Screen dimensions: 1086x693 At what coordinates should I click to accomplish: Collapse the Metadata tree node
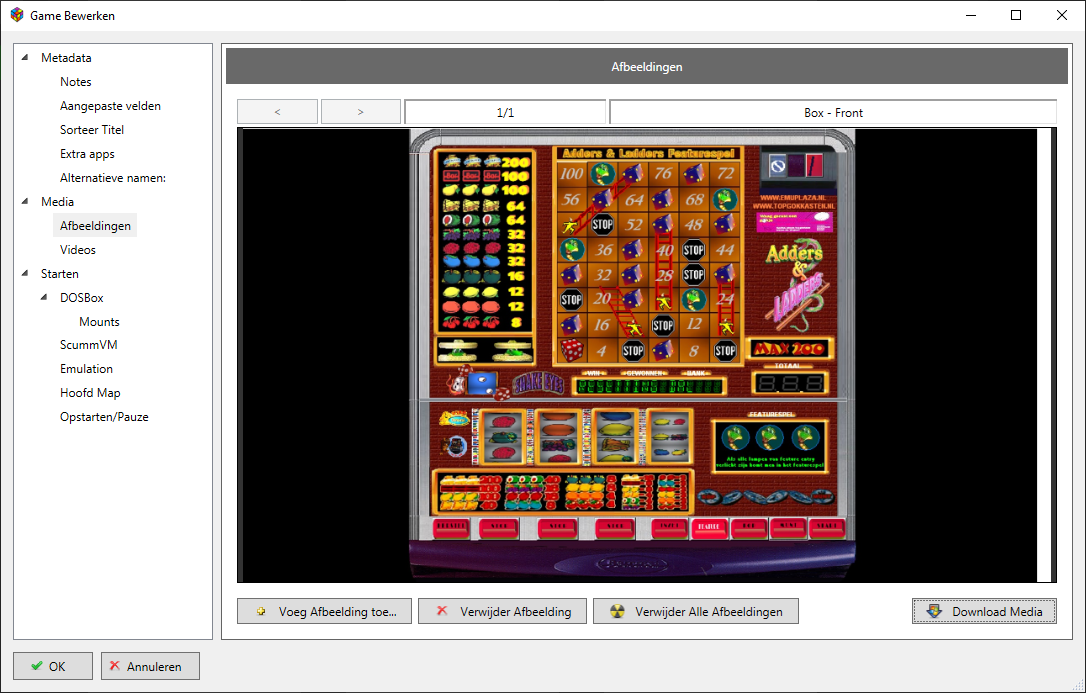(26, 57)
